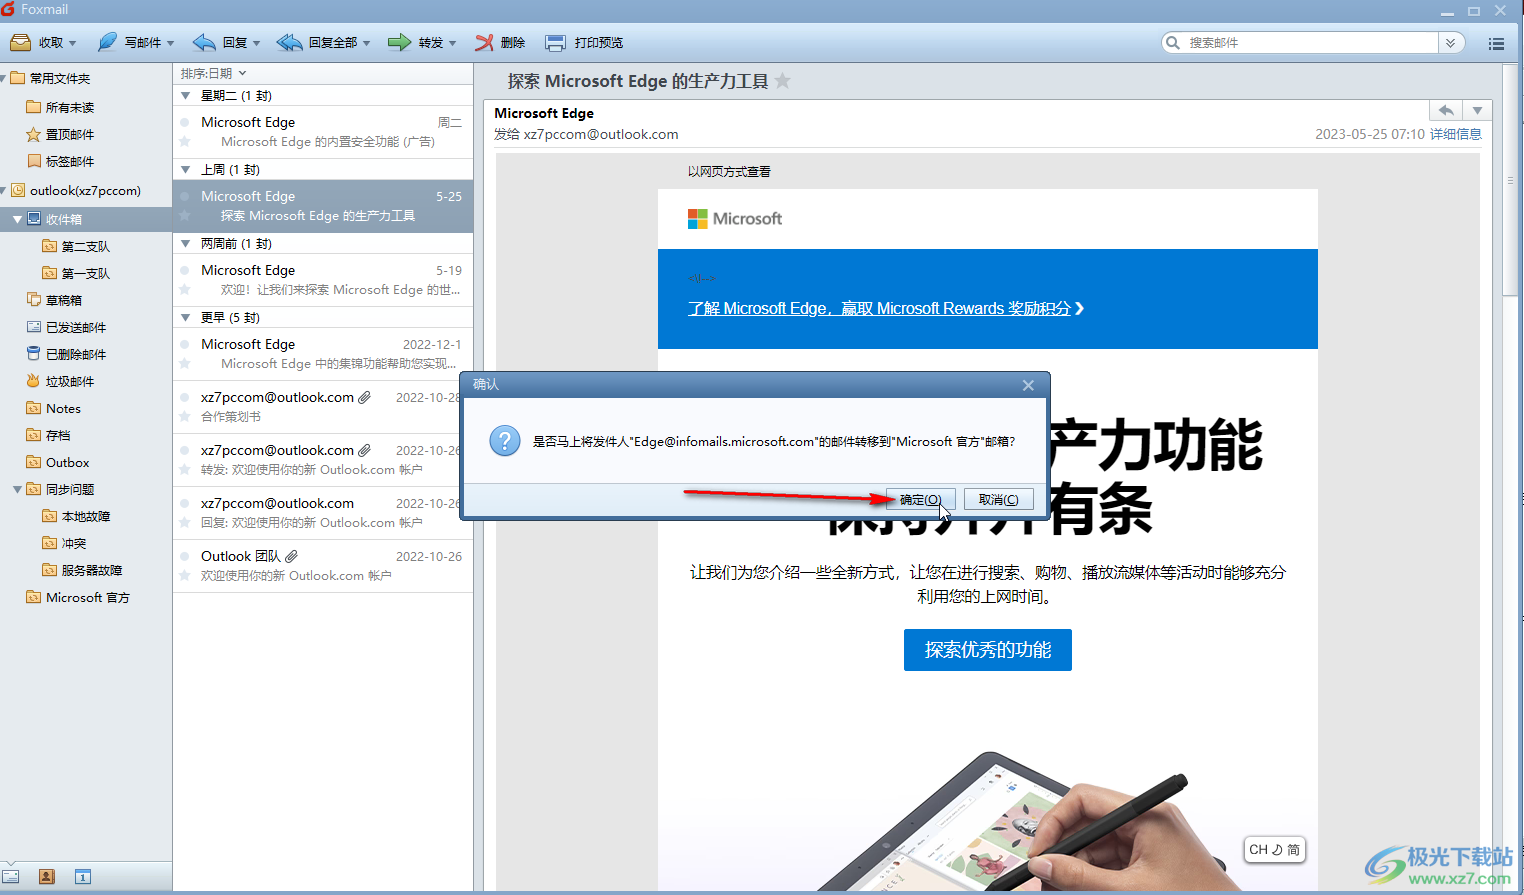Open the 收取 dropdown arrow

72,43
